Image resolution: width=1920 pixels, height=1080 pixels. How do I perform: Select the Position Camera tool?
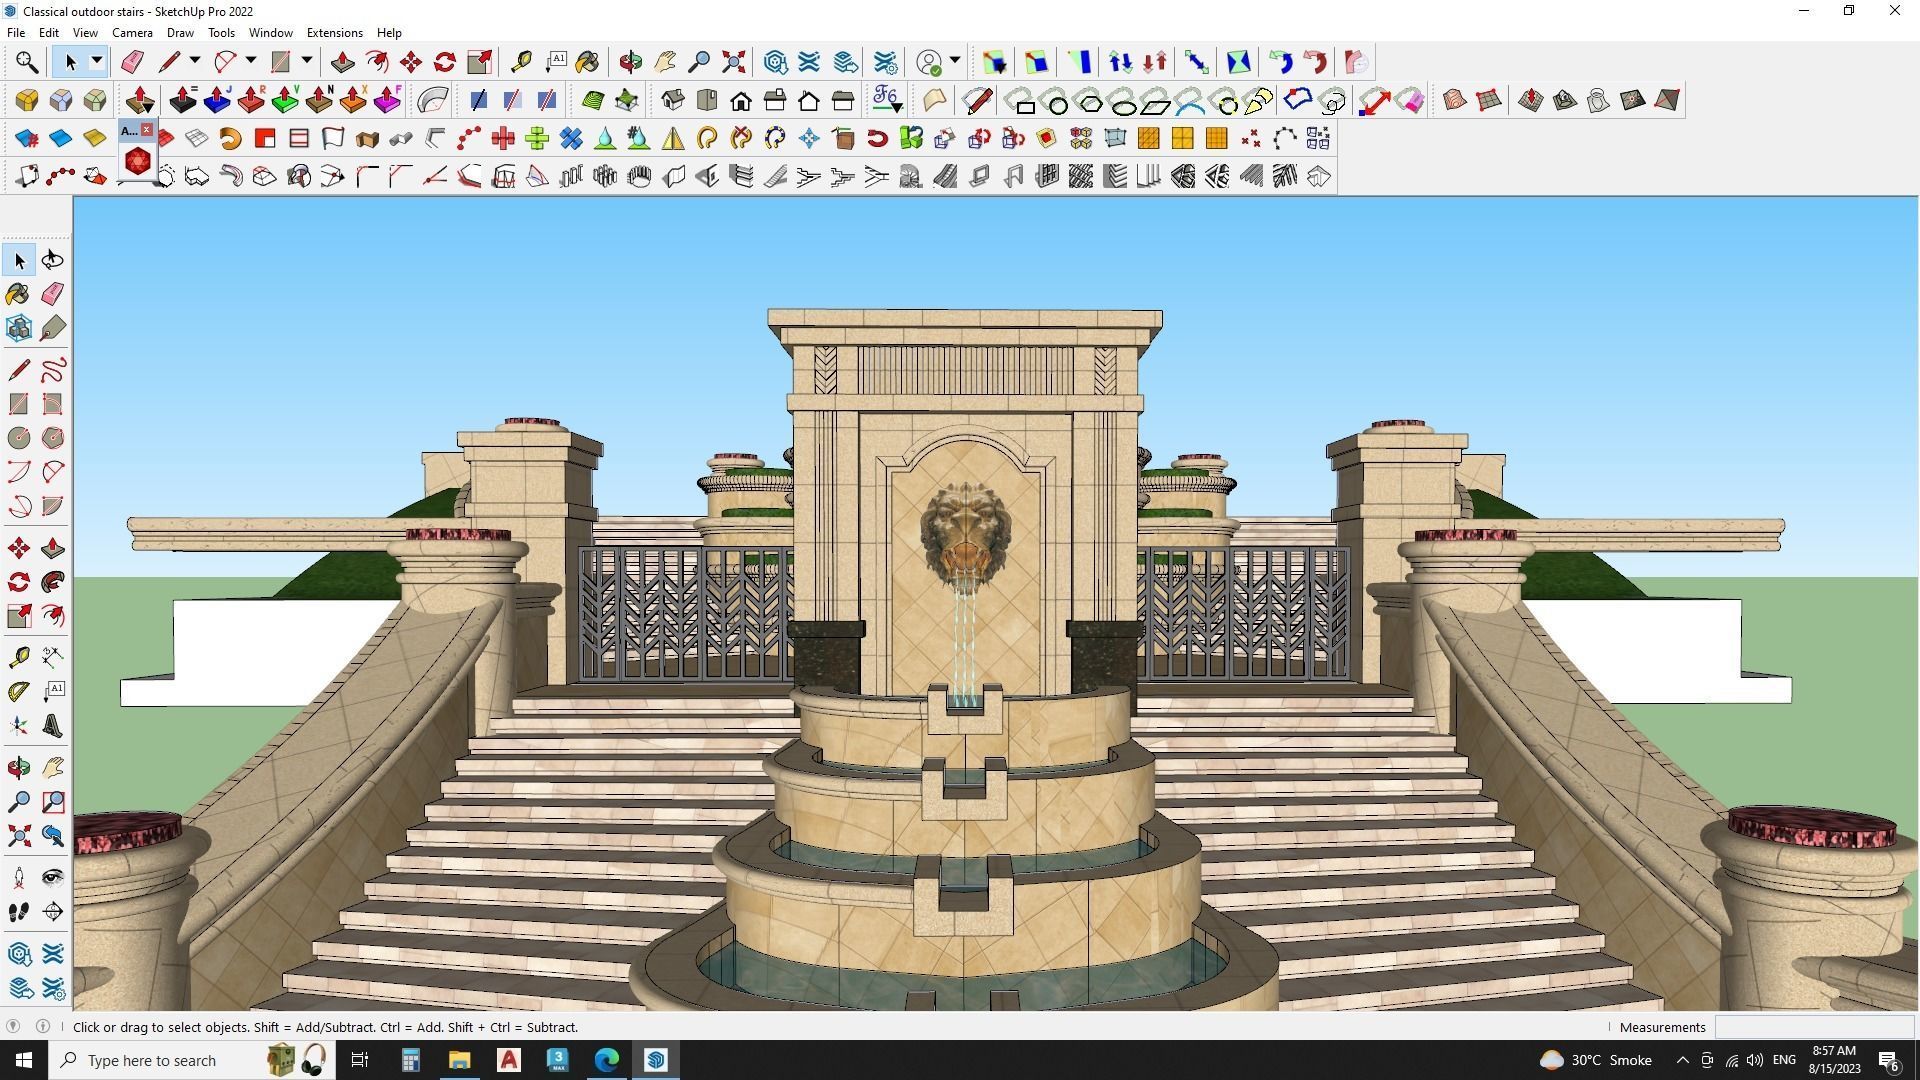18,878
